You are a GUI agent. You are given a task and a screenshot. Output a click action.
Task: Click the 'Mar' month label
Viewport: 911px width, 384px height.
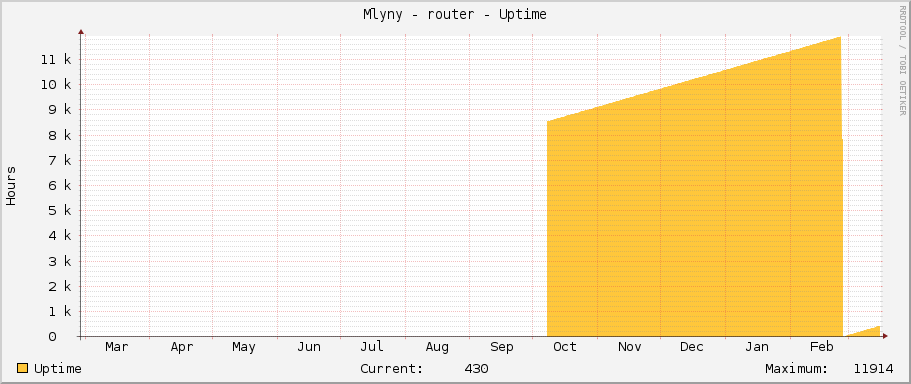point(117,347)
